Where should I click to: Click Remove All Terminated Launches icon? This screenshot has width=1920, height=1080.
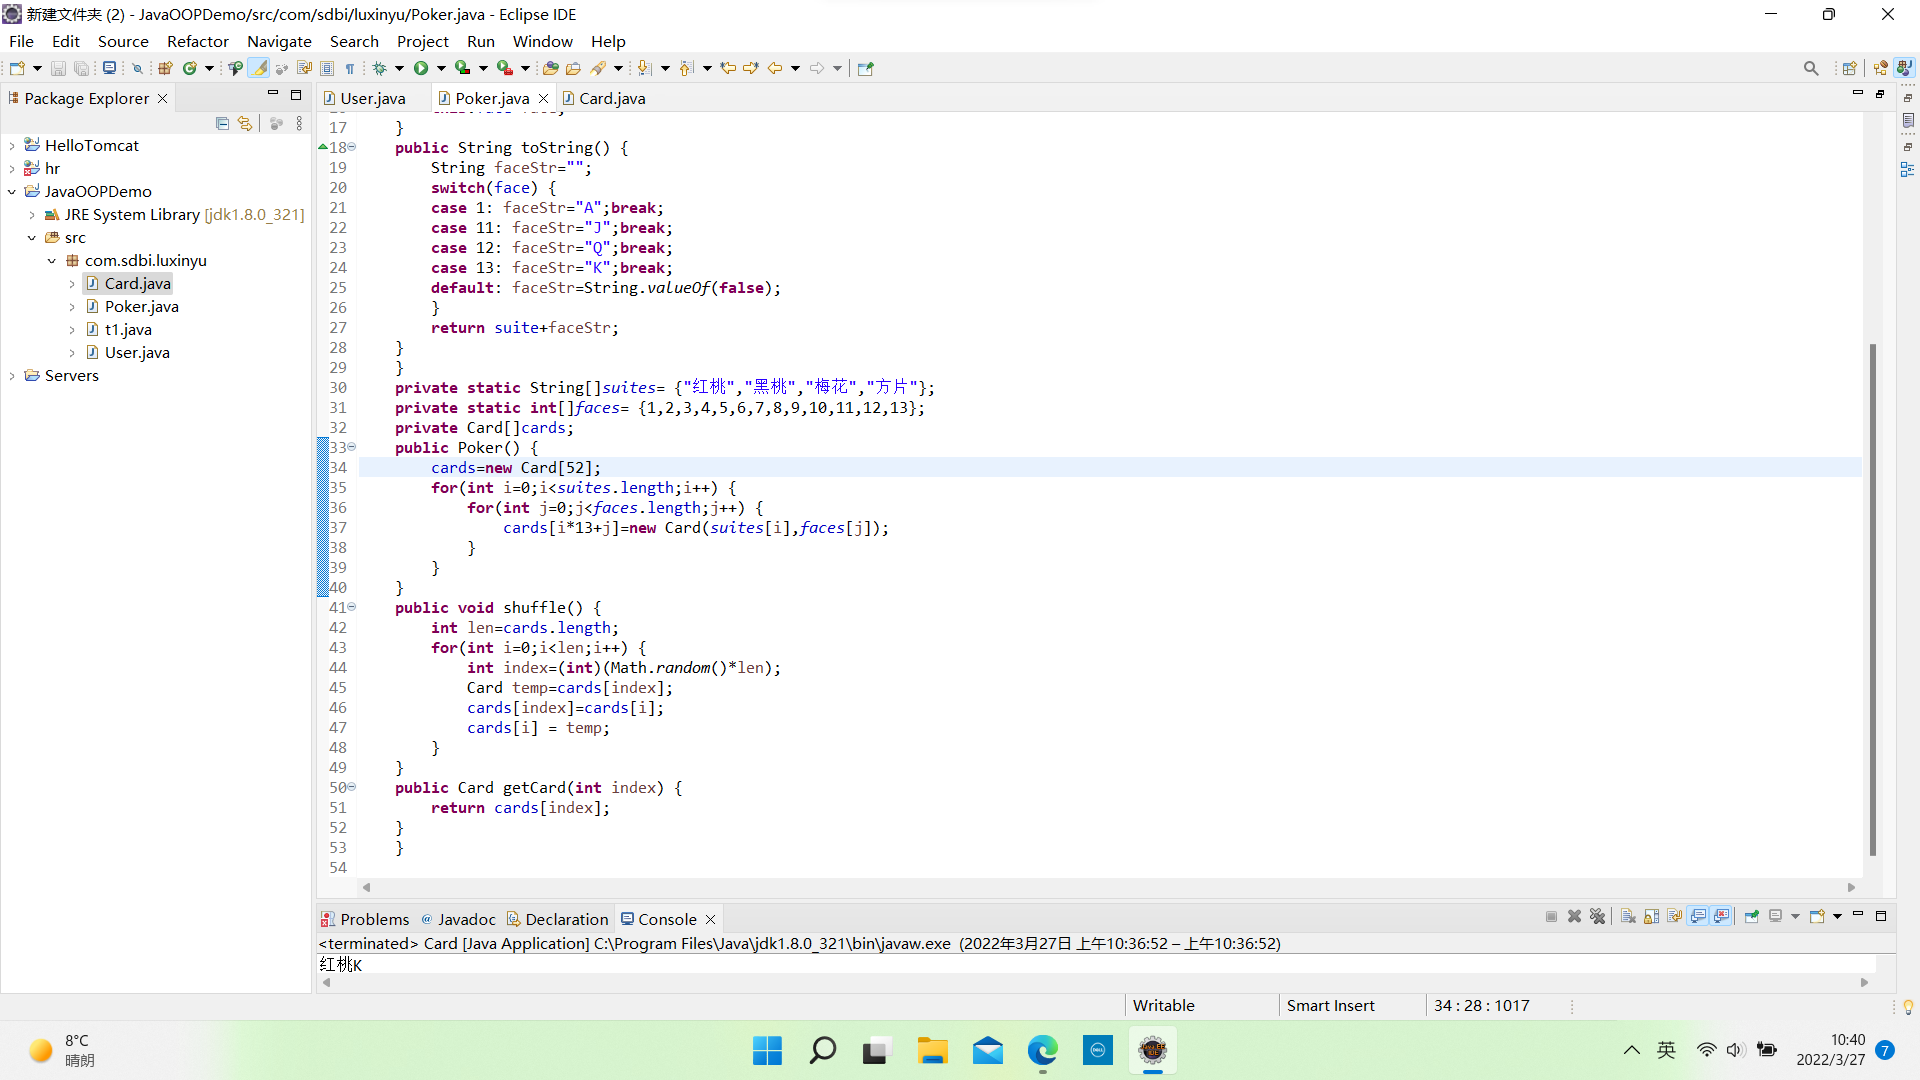click(1597, 916)
